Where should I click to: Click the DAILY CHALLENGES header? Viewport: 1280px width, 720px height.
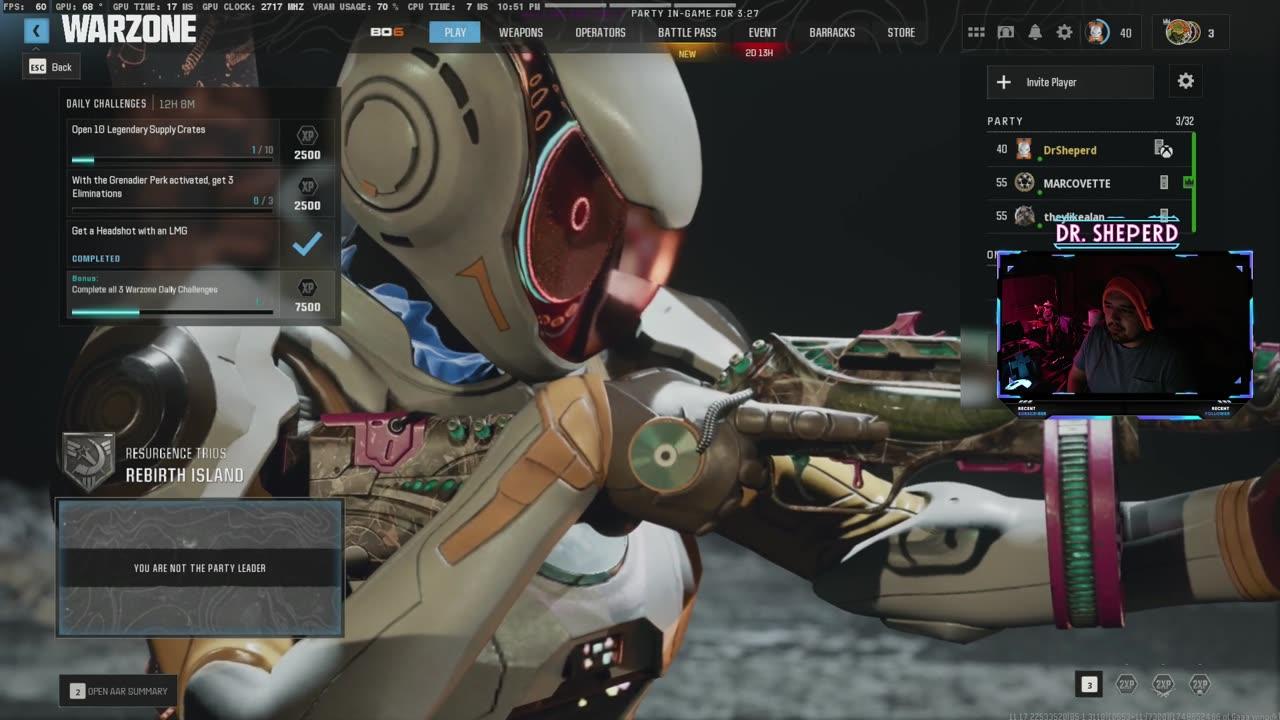click(x=106, y=103)
